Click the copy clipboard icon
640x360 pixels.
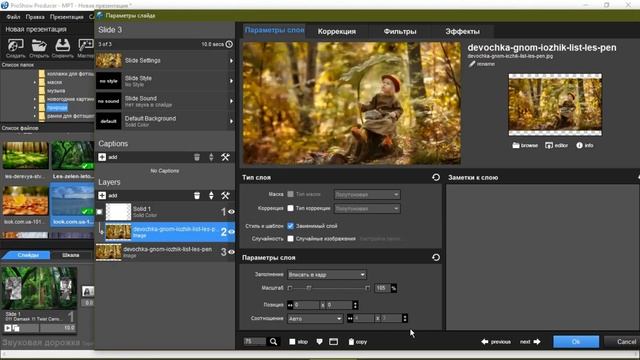tap(351, 342)
